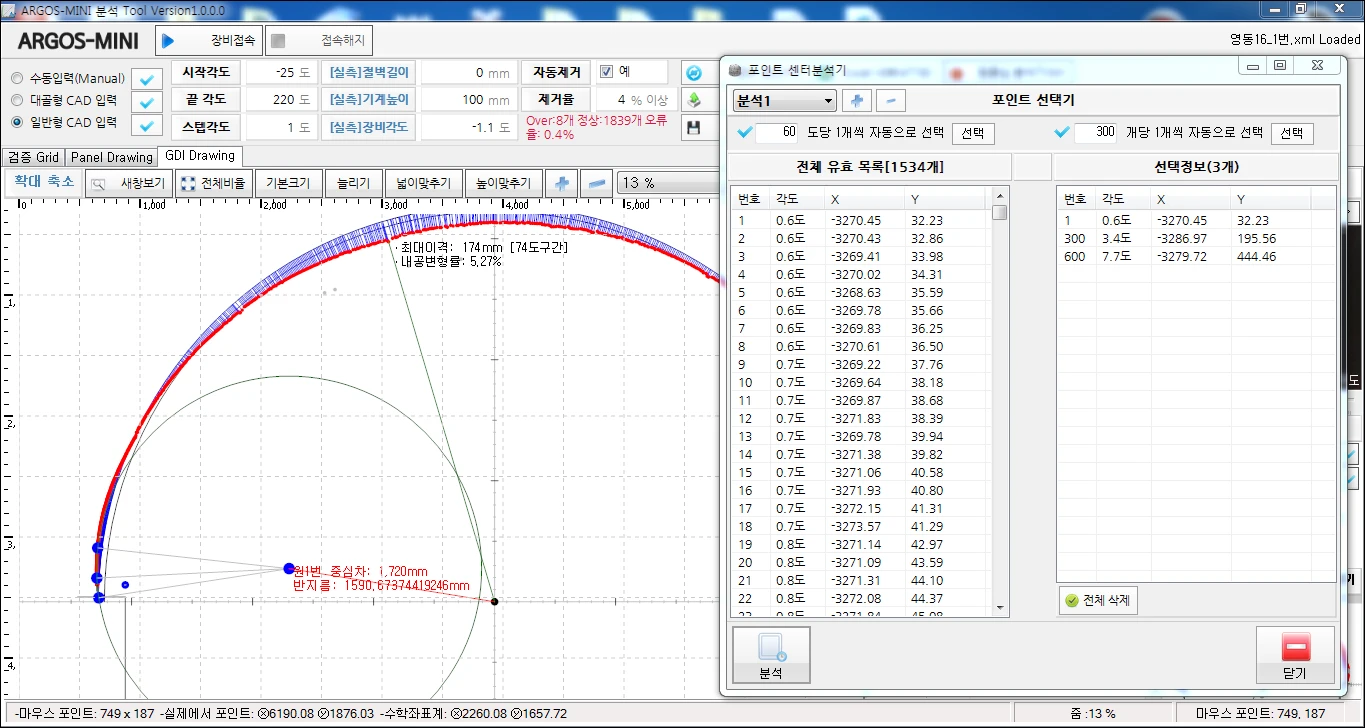Select row 20 in 전체 유효 목록
1365x728 pixels.
pos(862,563)
